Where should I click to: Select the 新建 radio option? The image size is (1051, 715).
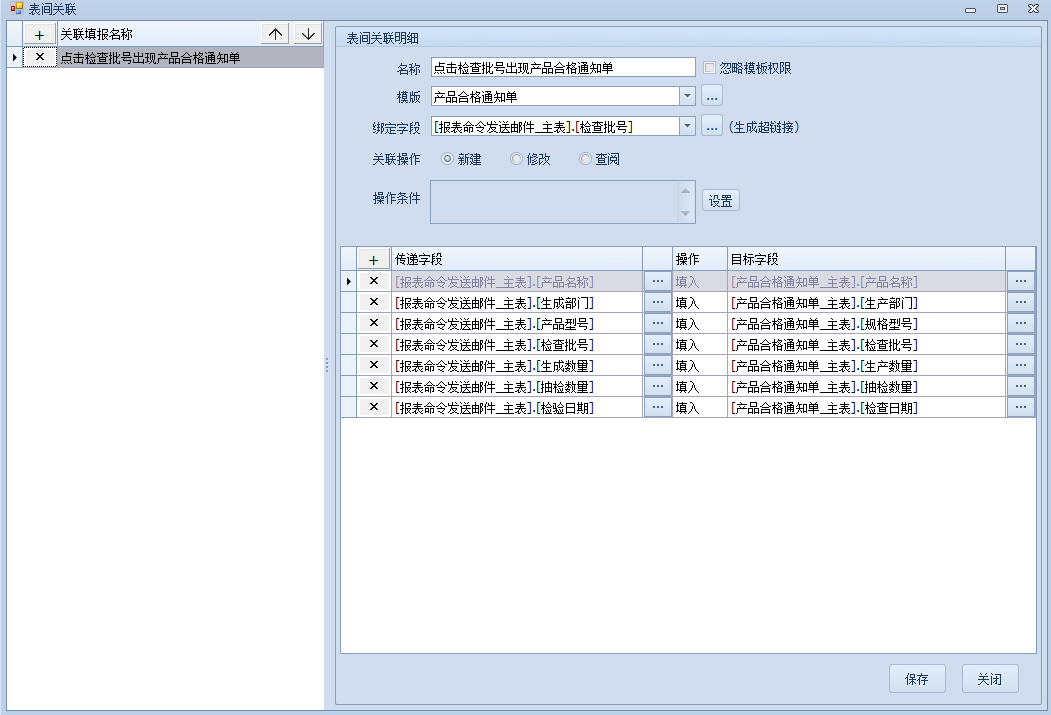coord(446,159)
